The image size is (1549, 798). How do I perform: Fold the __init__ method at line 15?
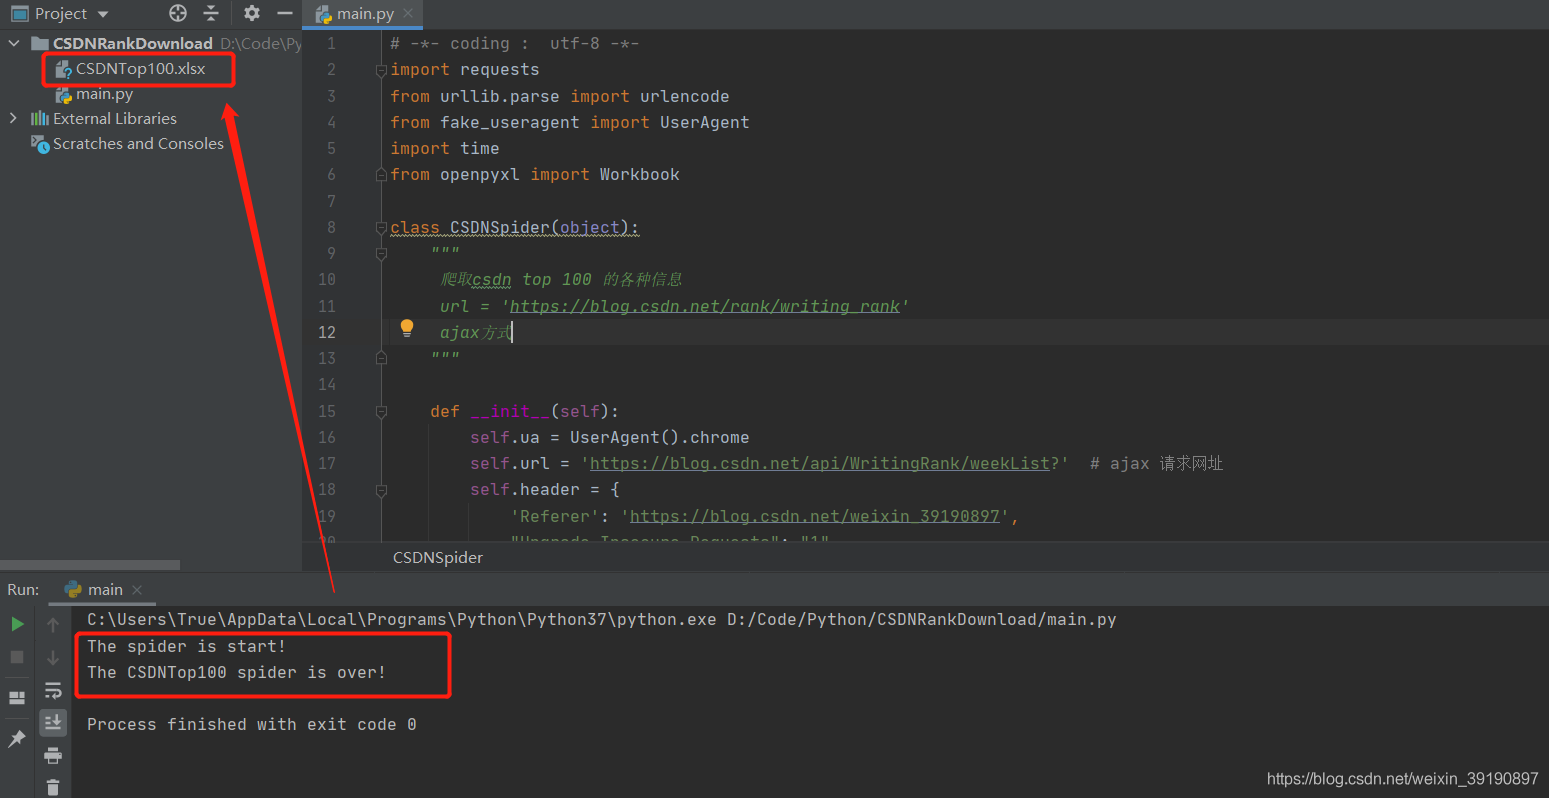381,411
